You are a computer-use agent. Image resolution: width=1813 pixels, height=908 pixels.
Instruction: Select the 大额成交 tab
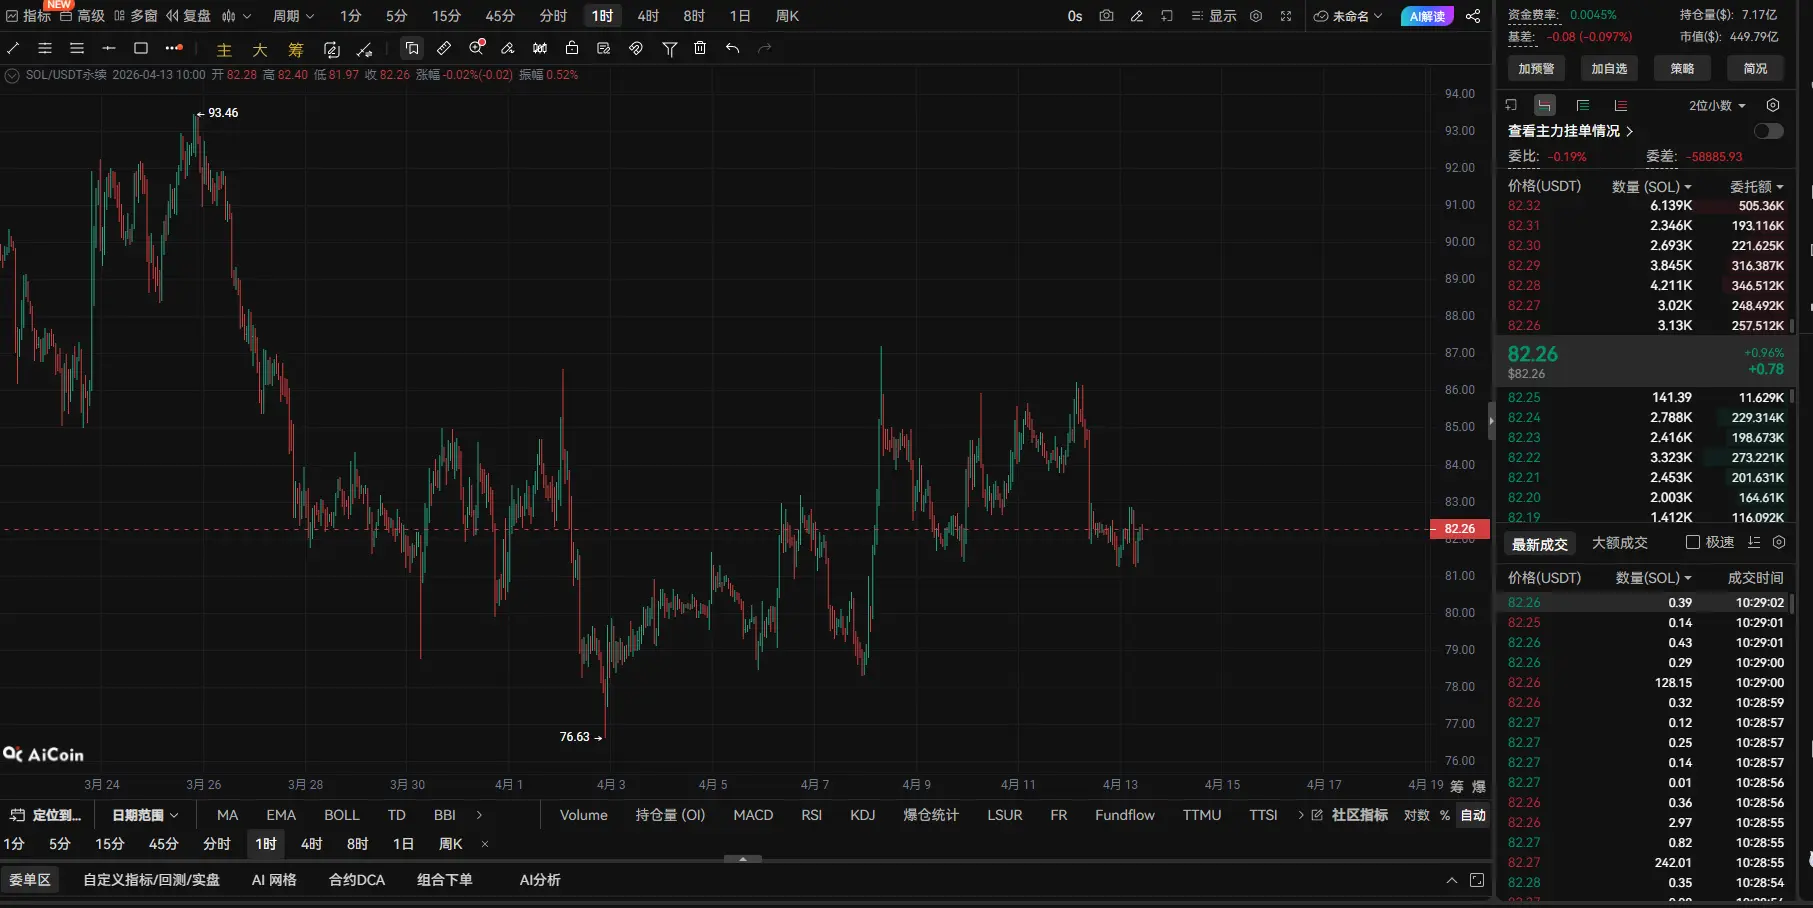pos(1620,543)
